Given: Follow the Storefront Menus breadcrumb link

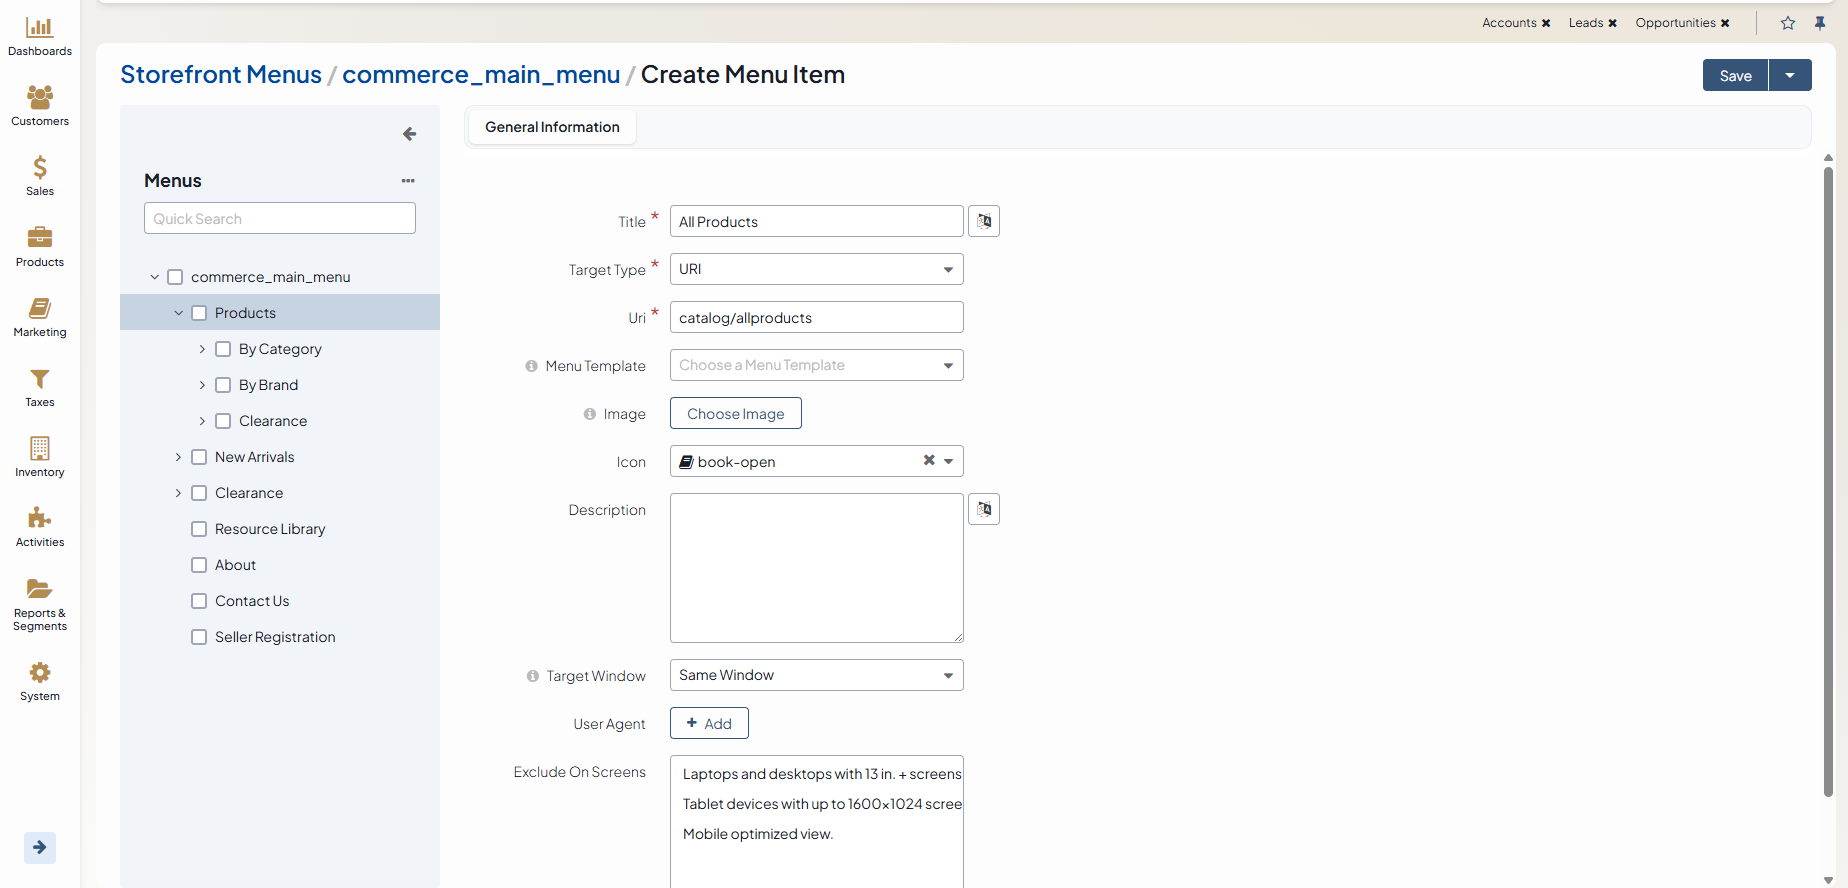Looking at the screenshot, I should point(221,75).
